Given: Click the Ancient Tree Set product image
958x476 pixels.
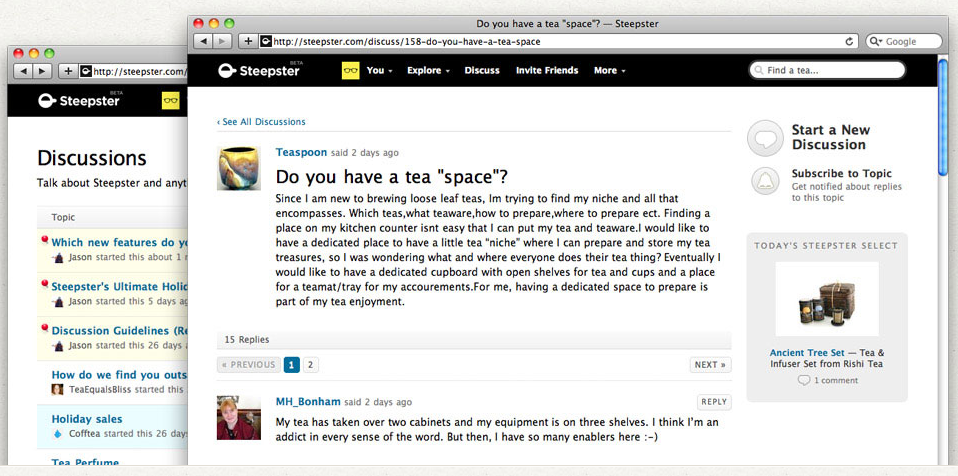Looking at the screenshot, I should pyautogui.click(x=827, y=299).
